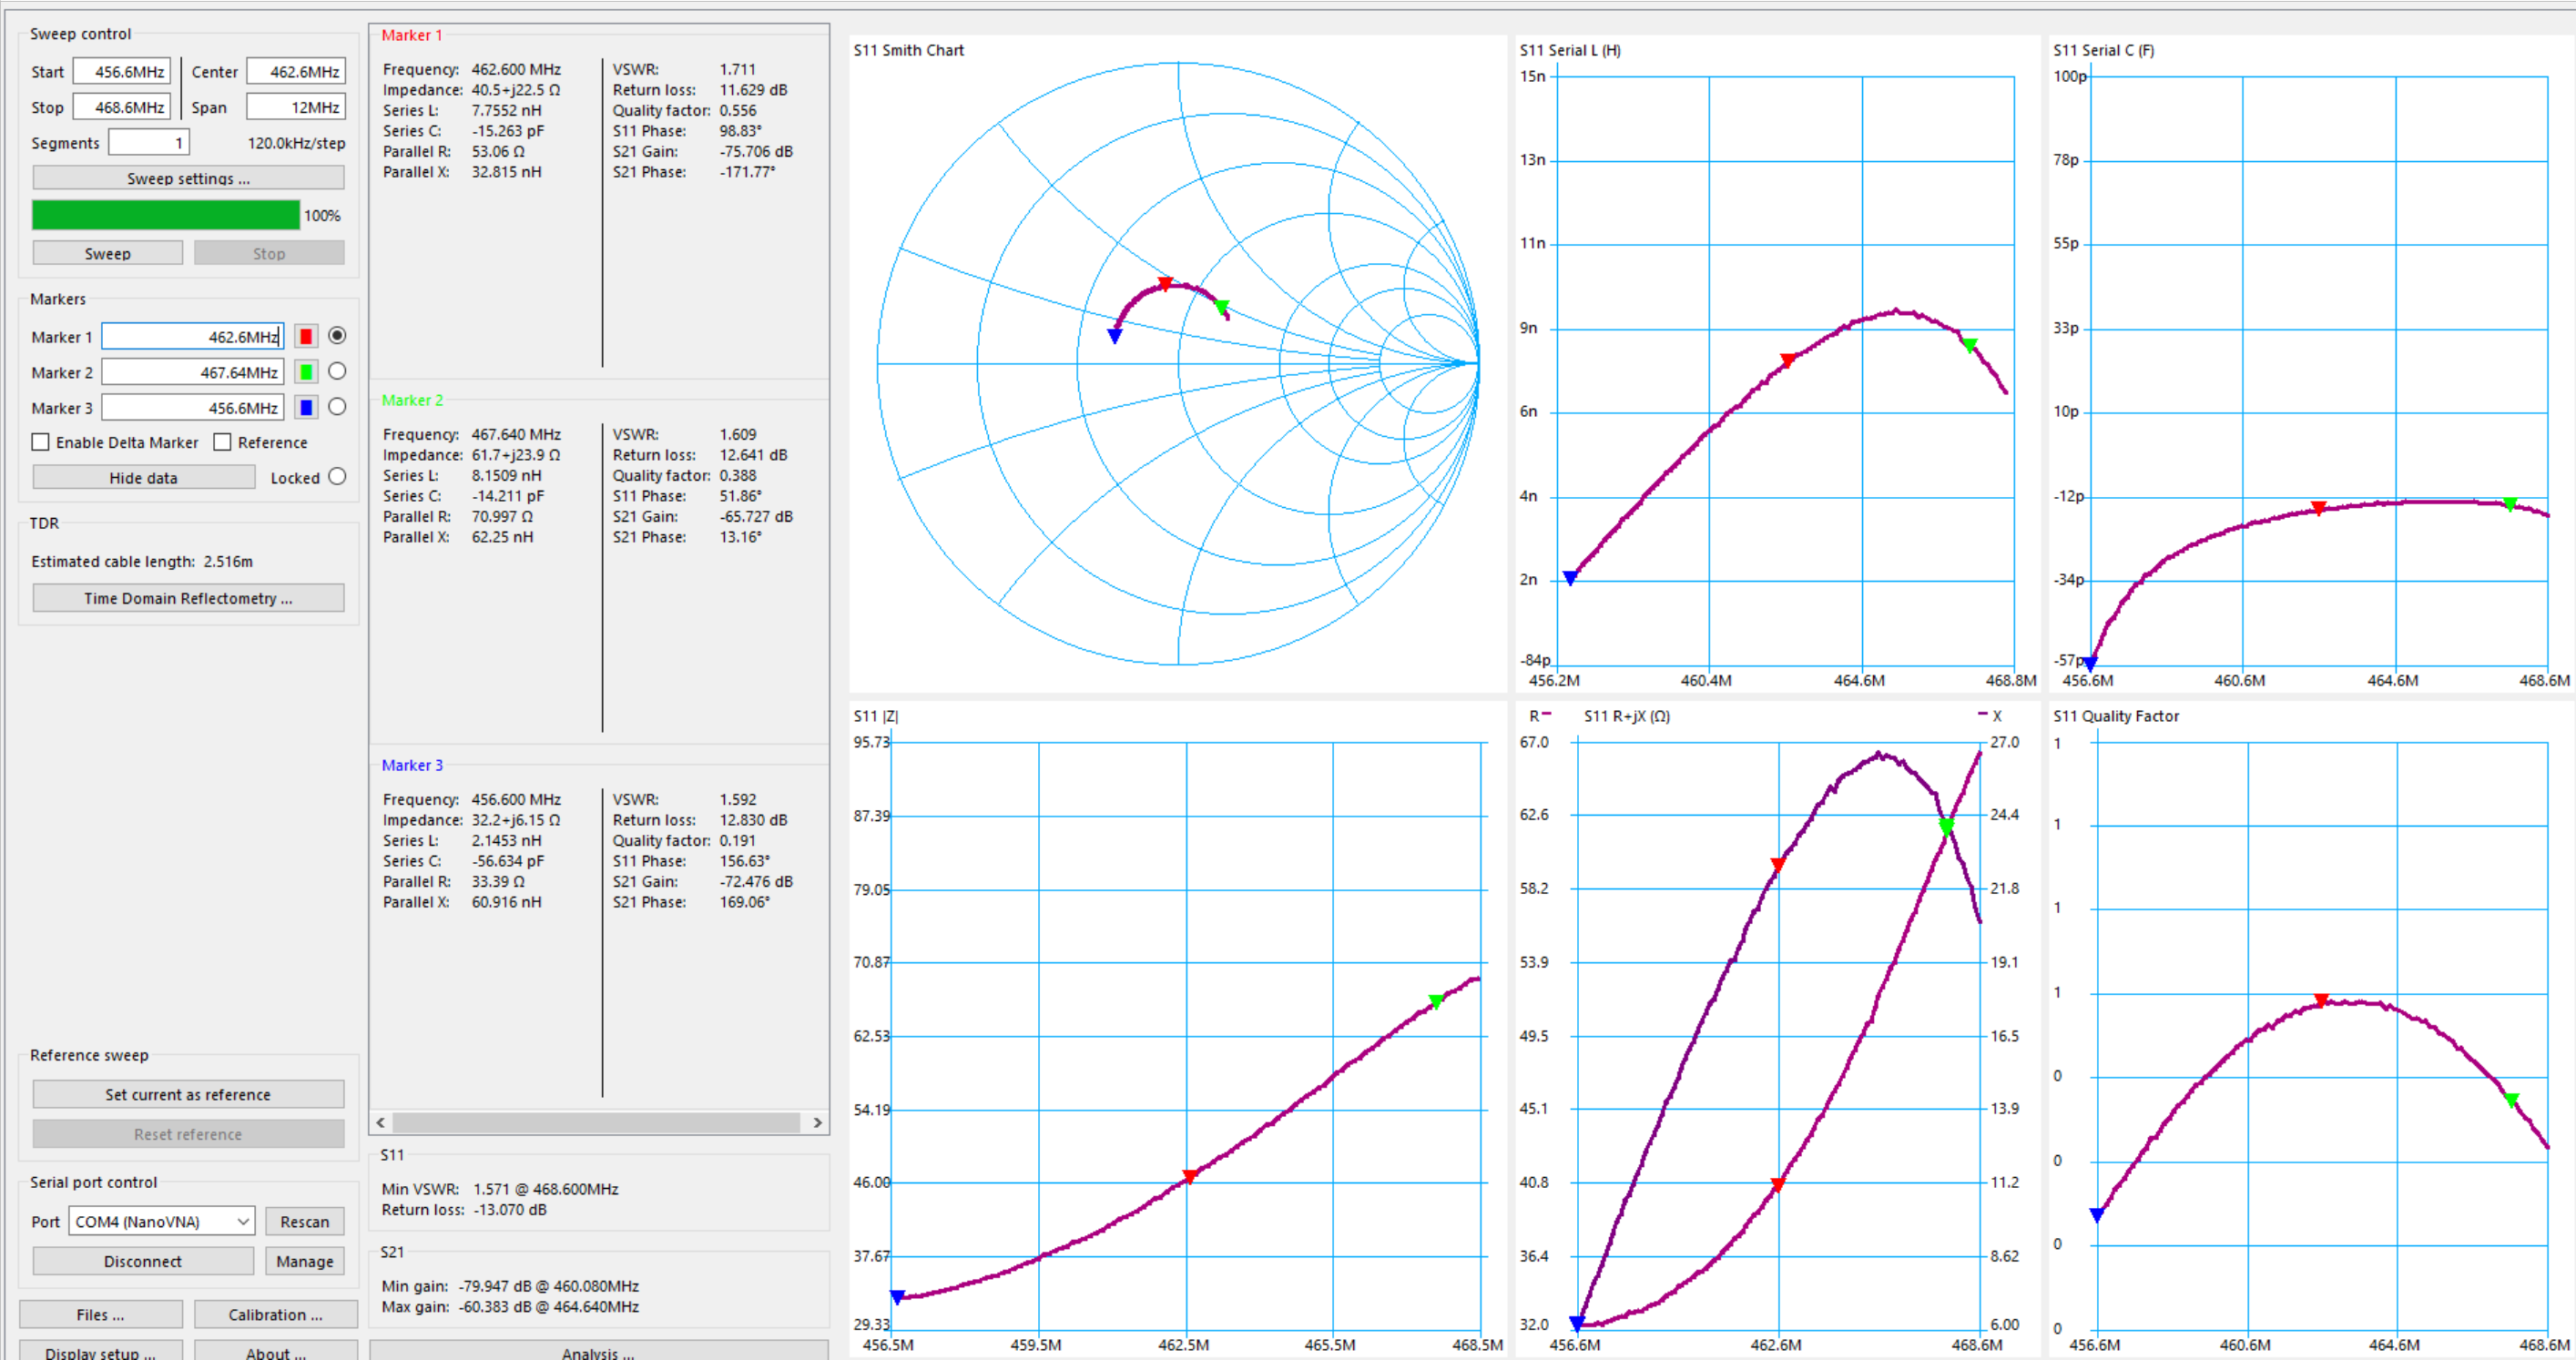Click the S11 Smith Chart title
Image resolution: width=2576 pixels, height=1360 pixels.
(x=908, y=50)
